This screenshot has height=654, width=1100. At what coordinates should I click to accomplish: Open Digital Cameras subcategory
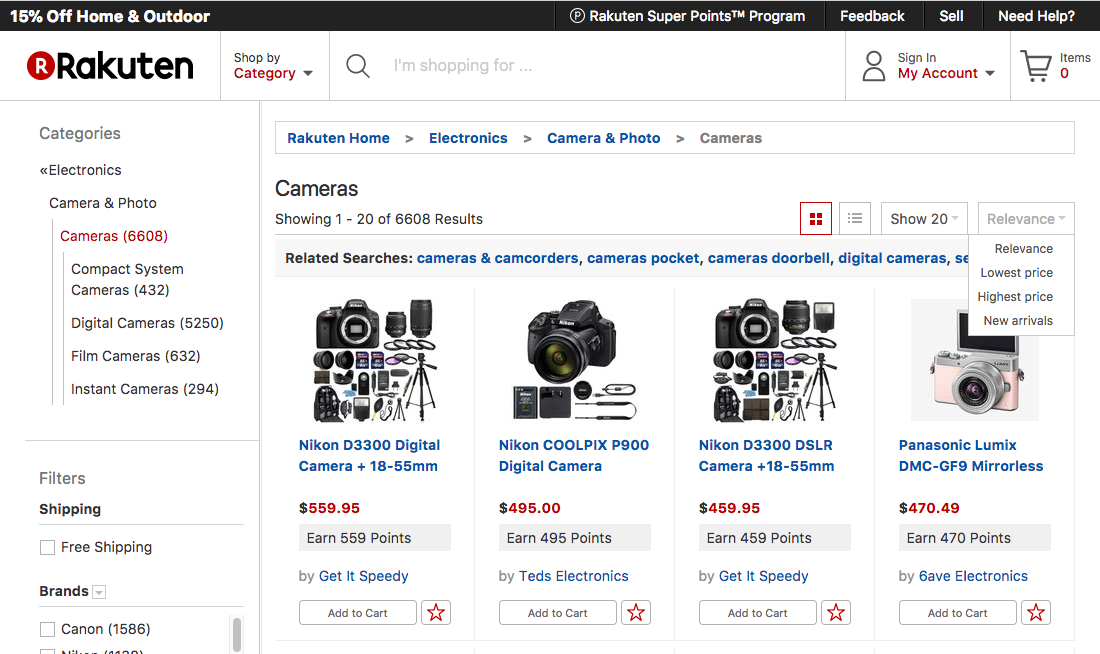(147, 323)
